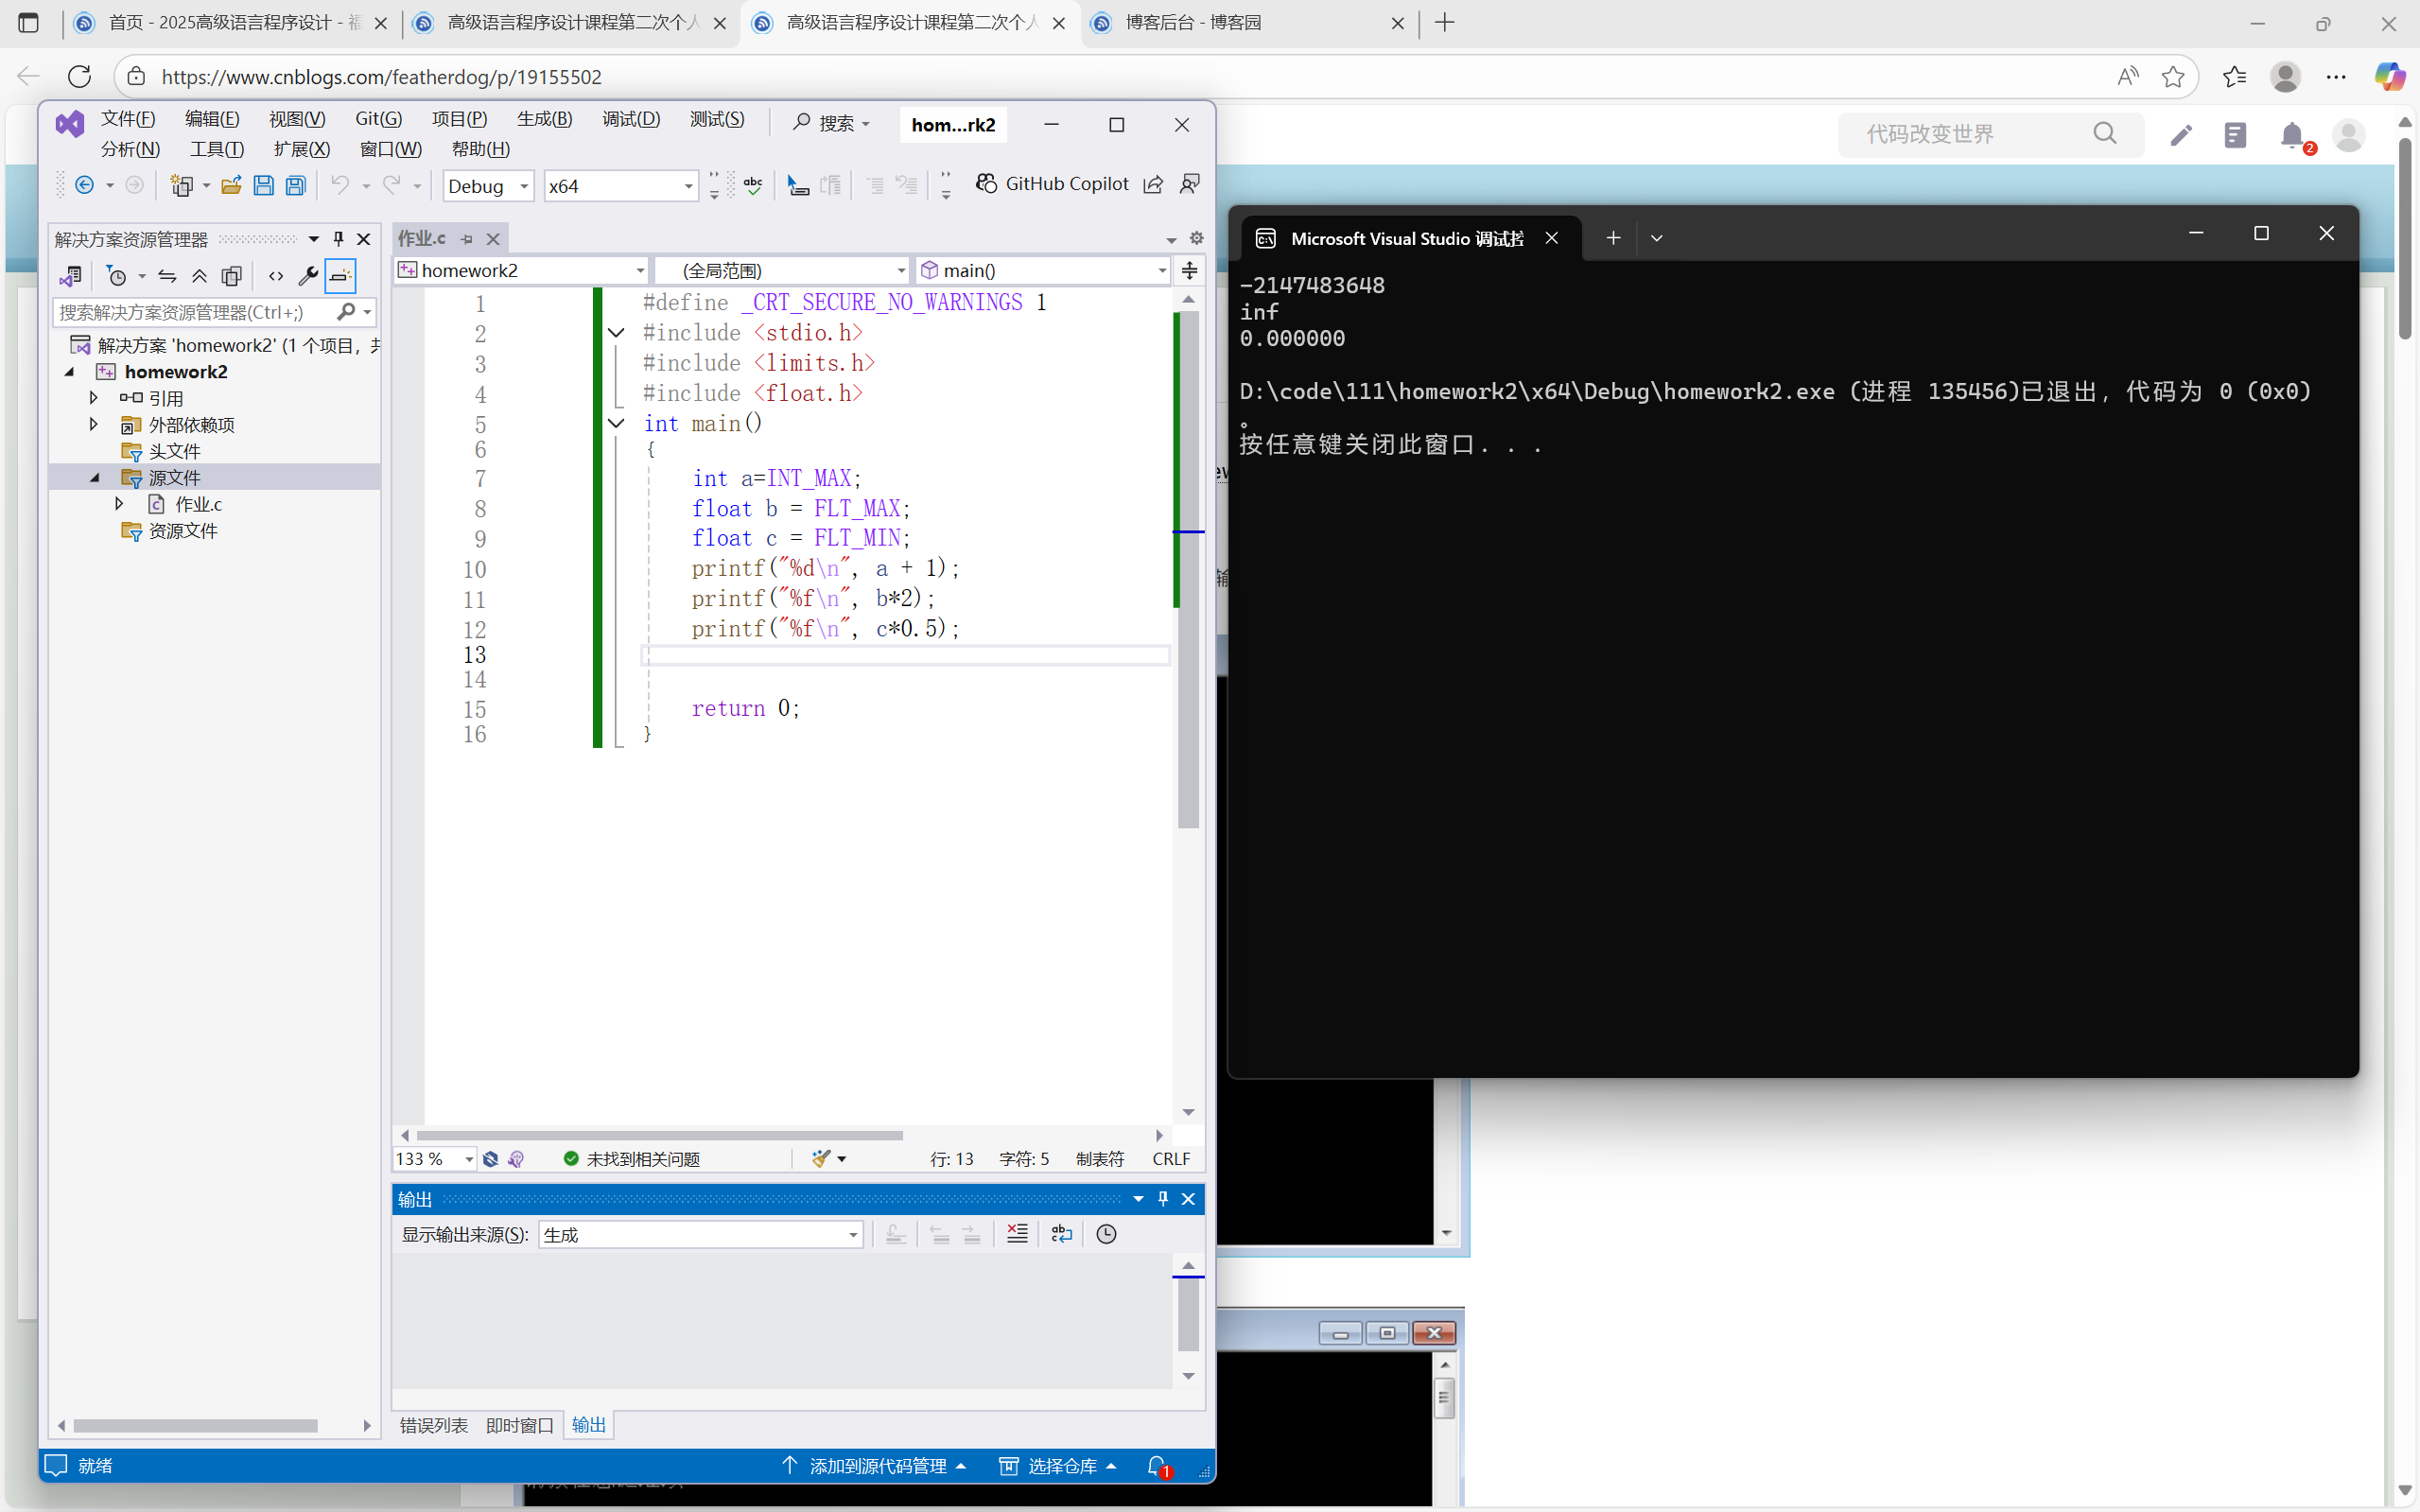Viewport: 2420px width, 1512px height.
Task: Expand the 作业.c tree node
Action: click(x=119, y=504)
